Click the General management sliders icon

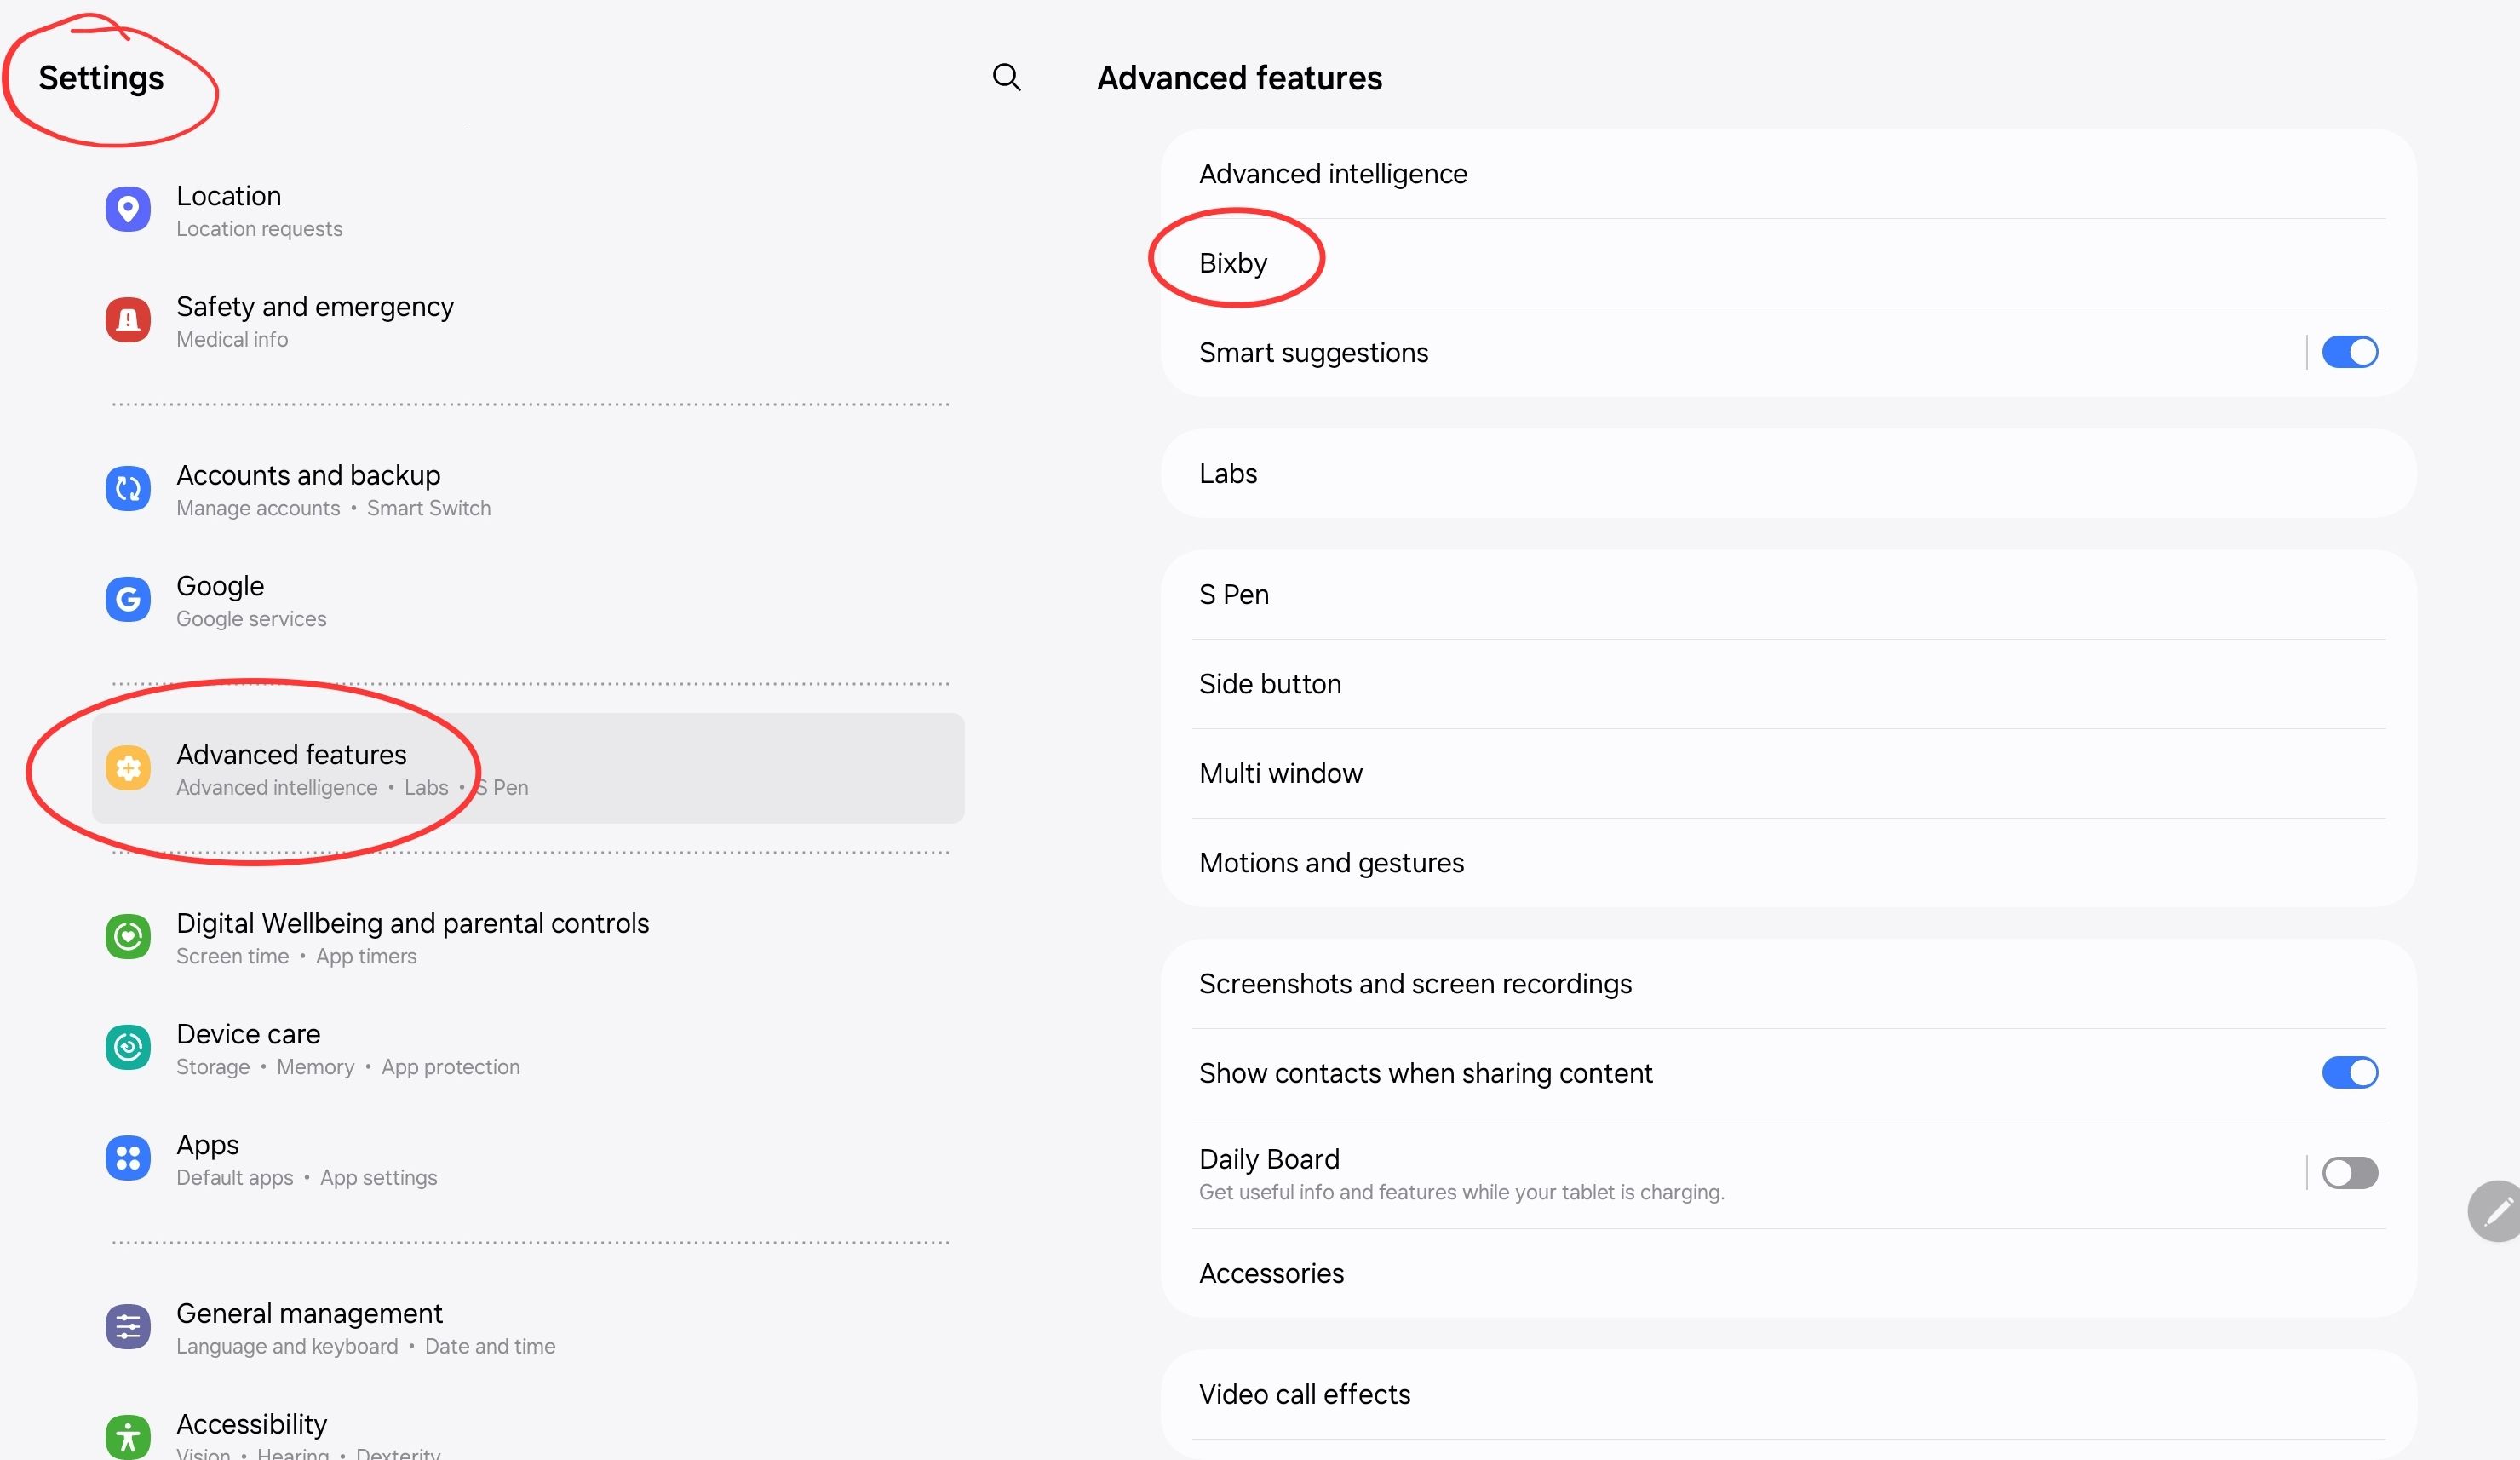click(x=128, y=1327)
